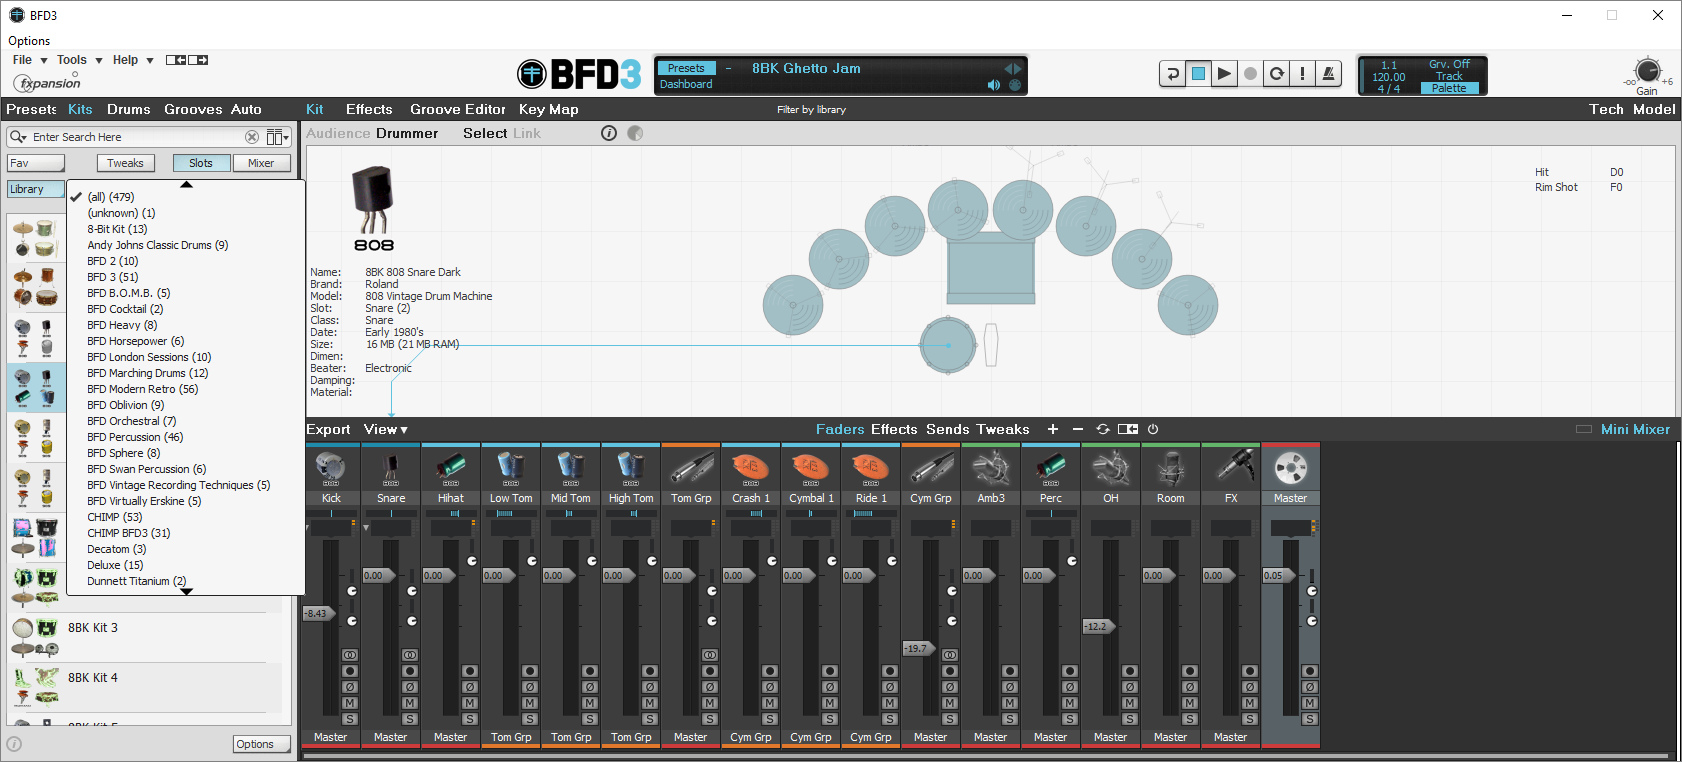Switch the mixer to Effects view
This screenshot has height=762, width=1682.
894,429
